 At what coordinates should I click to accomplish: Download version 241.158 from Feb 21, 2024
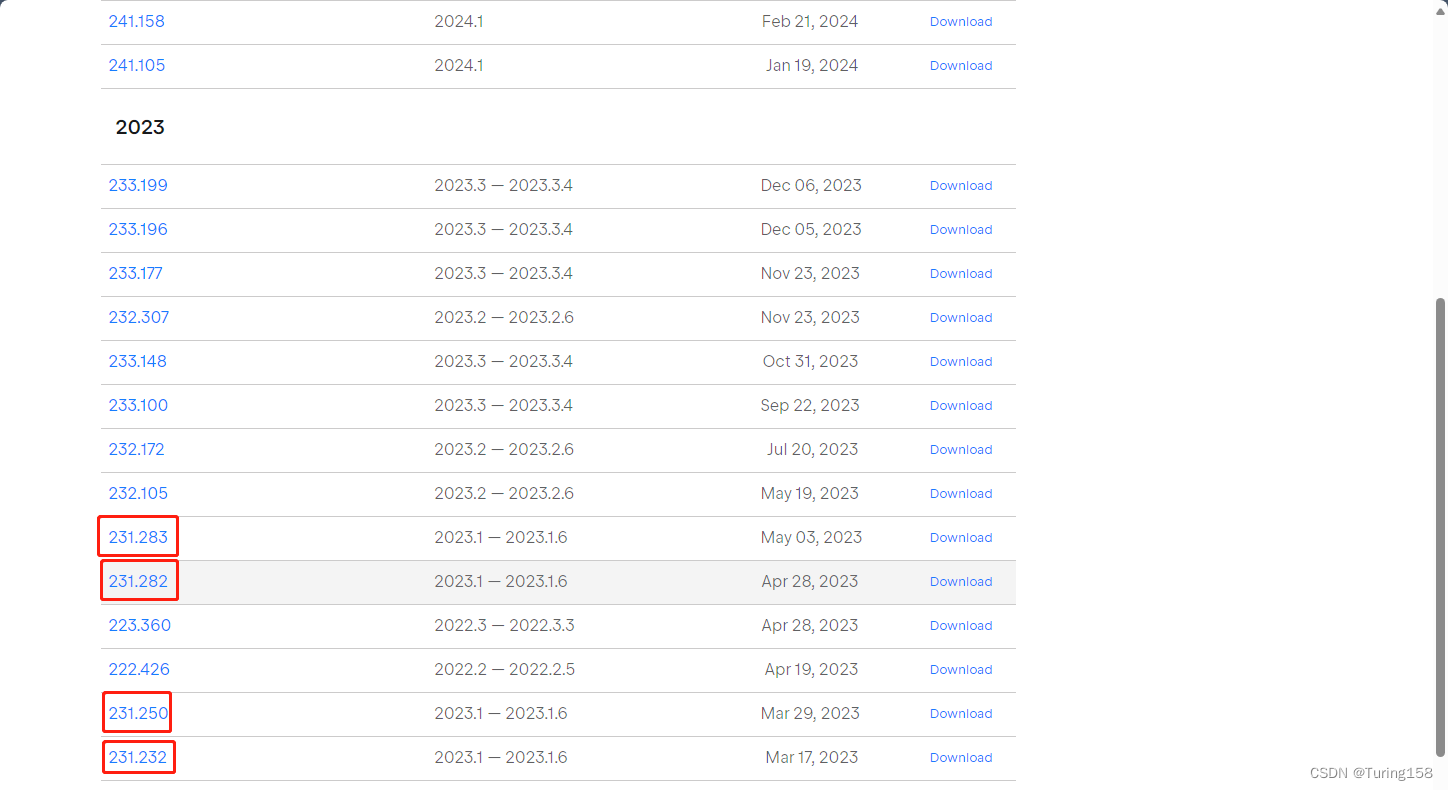point(961,21)
